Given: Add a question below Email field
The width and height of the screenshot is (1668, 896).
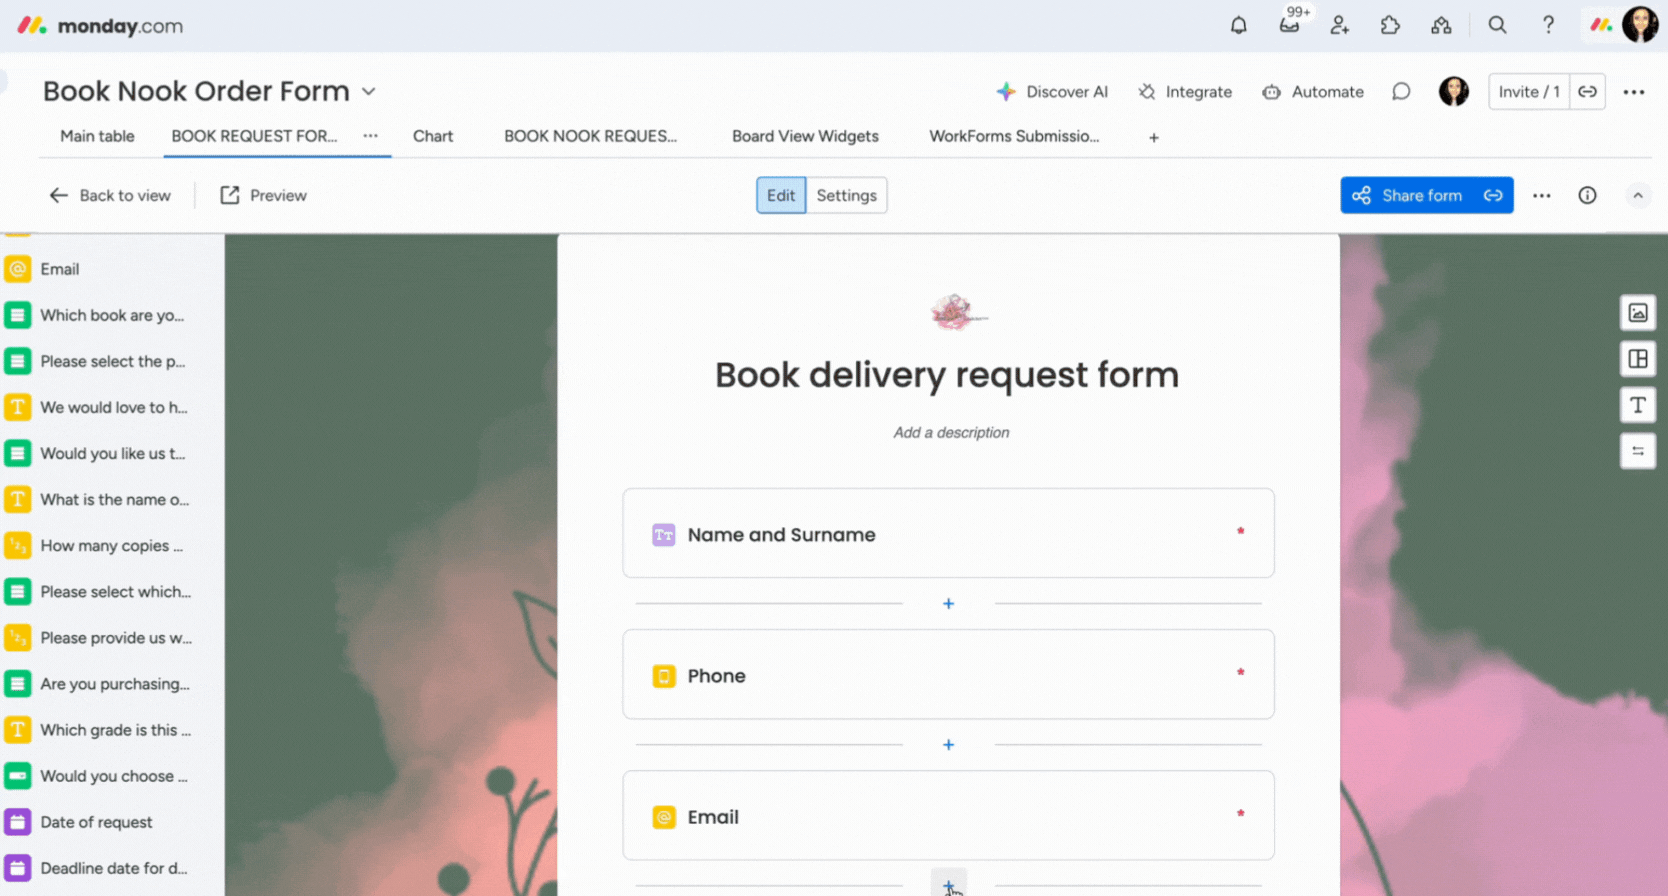Looking at the screenshot, I should (x=948, y=884).
